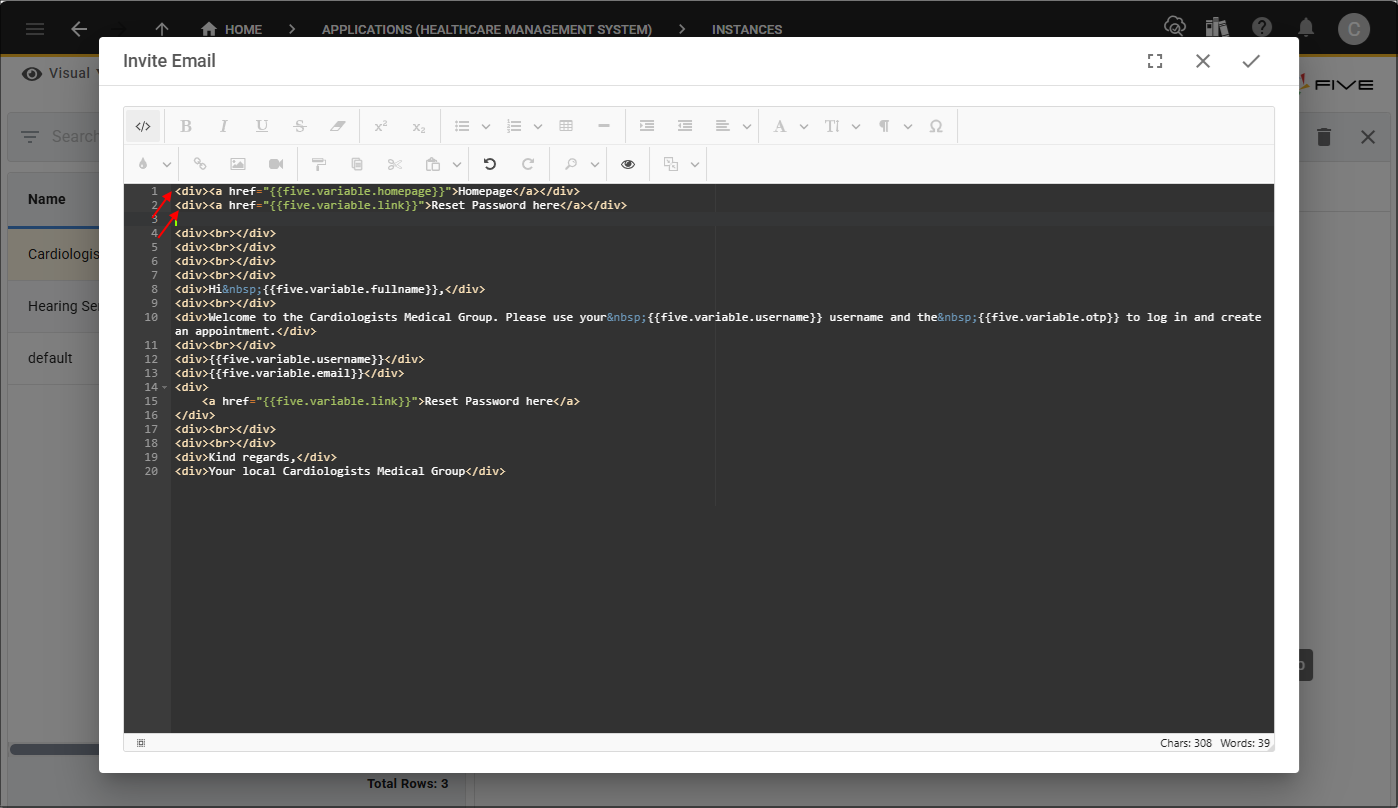
Task: Click the small icon in editor status bar
Action: tap(141, 743)
